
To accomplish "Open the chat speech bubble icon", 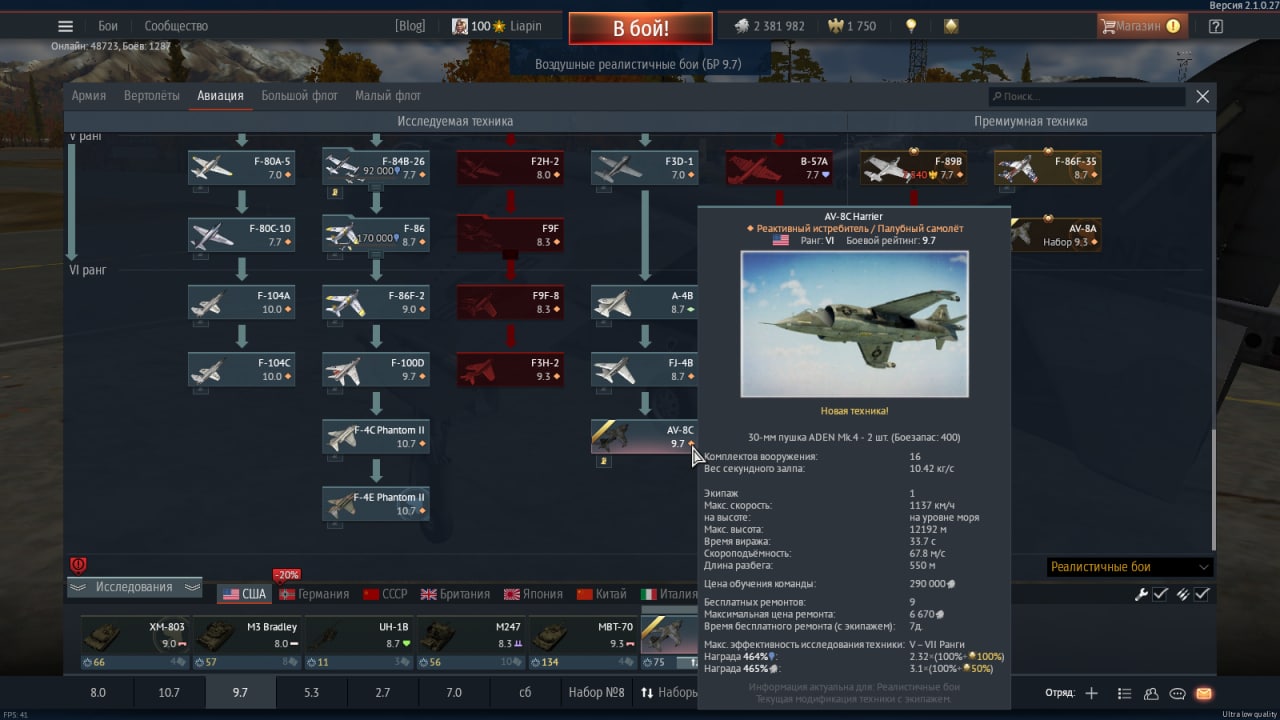I will (1177, 693).
